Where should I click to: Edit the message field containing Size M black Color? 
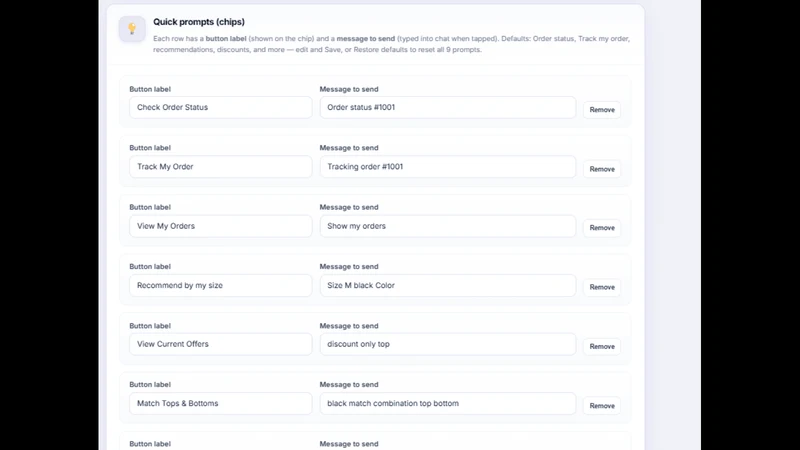[x=447, y=285]
